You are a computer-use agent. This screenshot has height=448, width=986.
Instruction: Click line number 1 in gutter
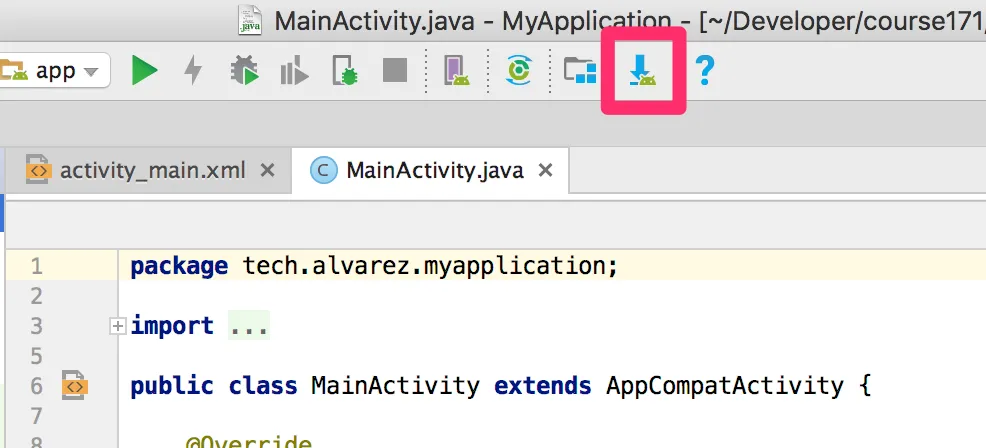pyautogui.click(x=36, y=266)
